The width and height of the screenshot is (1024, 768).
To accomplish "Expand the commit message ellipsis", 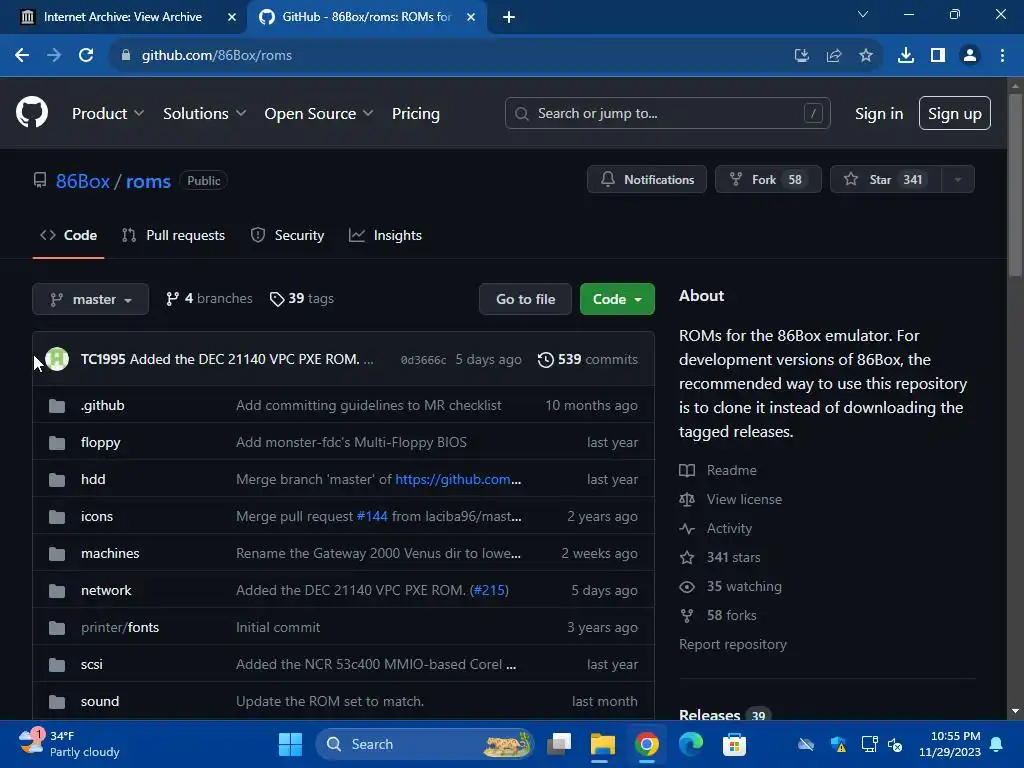I will pos(368,359).
